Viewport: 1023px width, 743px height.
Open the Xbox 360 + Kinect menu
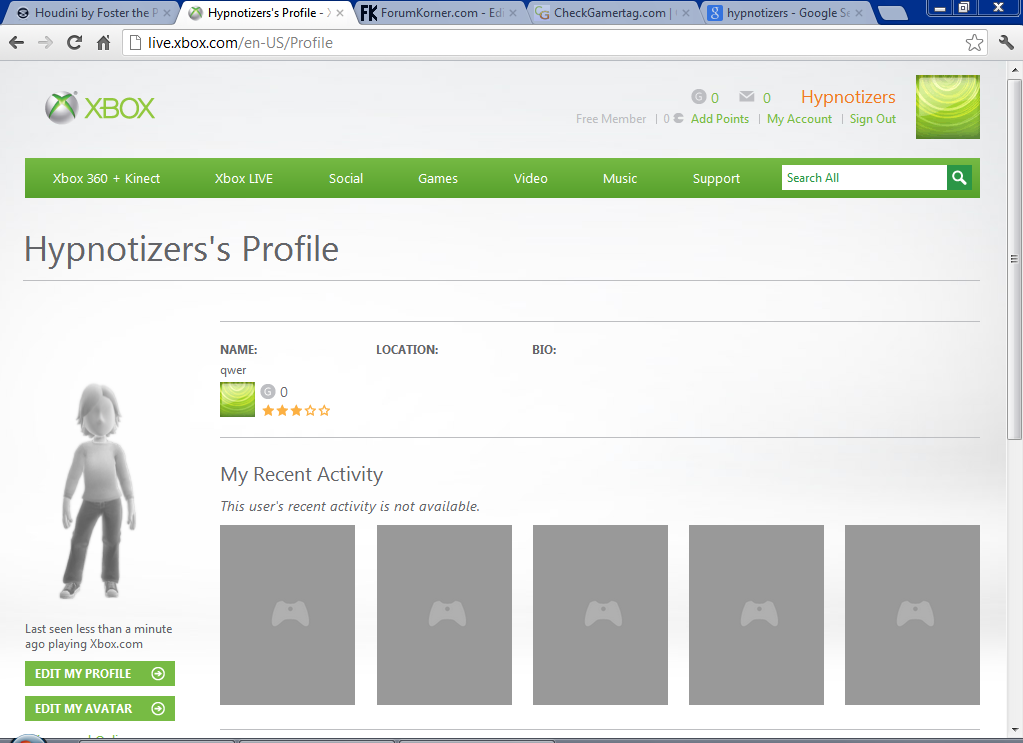tap(106, 178)
